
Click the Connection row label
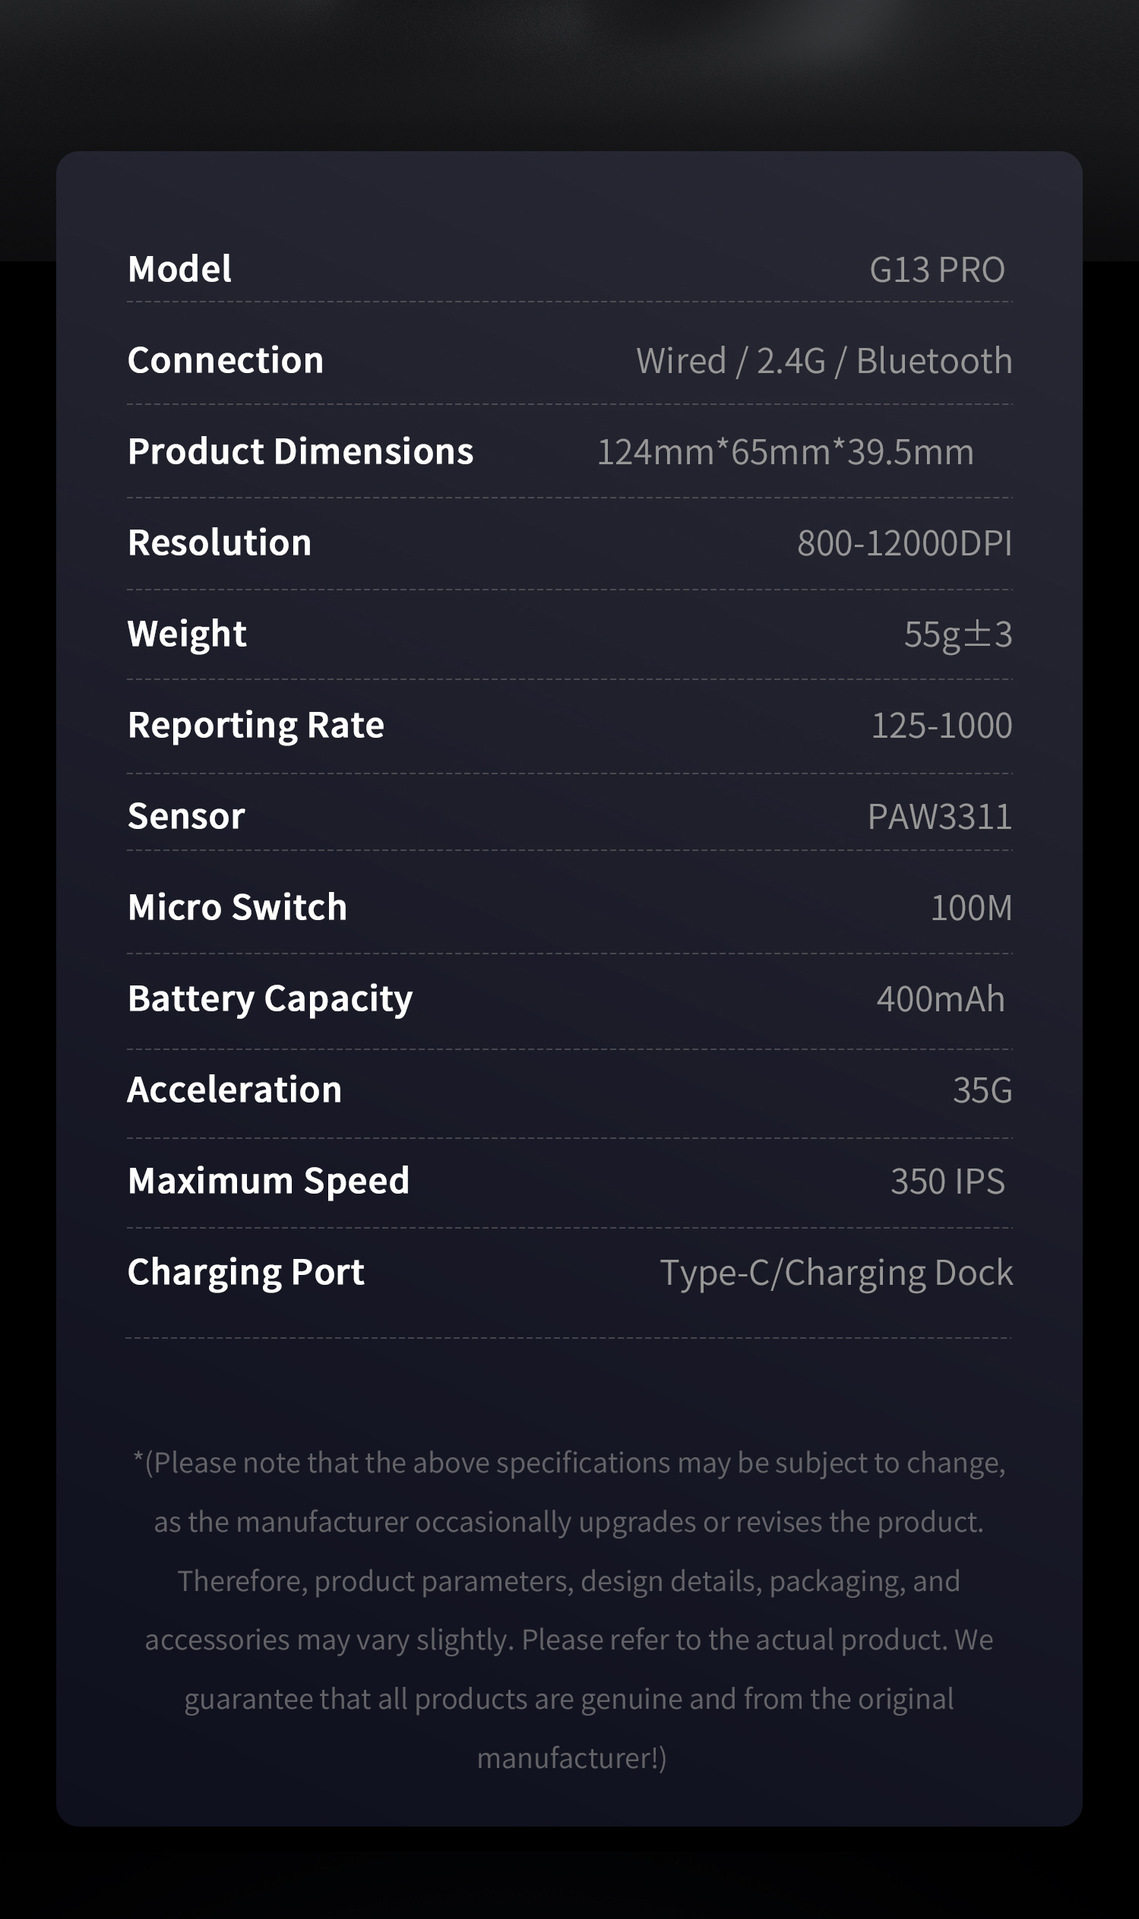coord(225,360)
